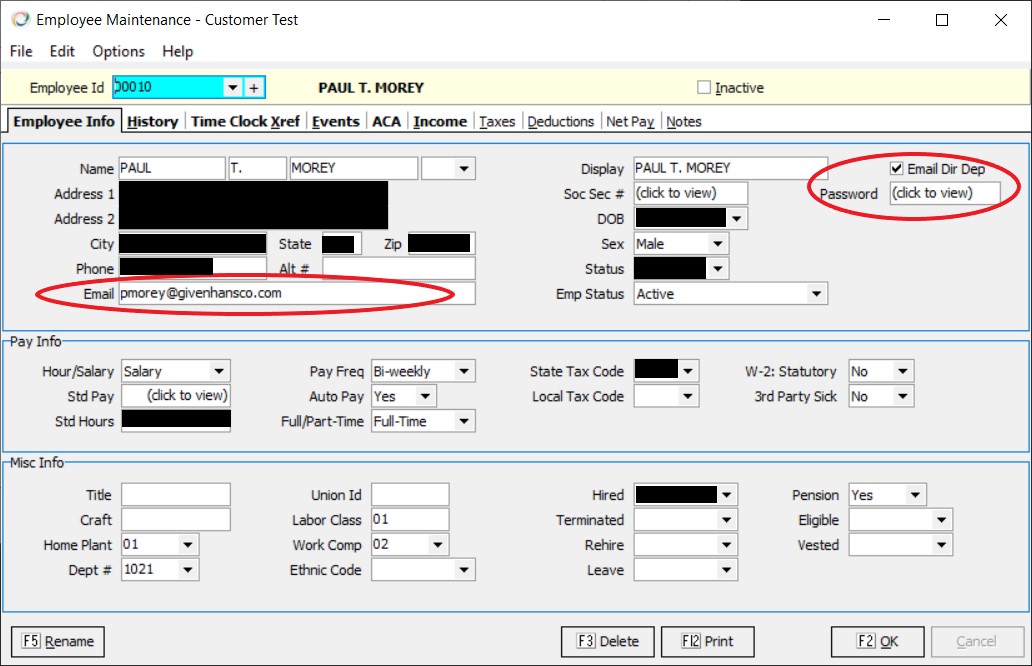
Task: Open the Sex dropdown
Action: click(717, 244)
